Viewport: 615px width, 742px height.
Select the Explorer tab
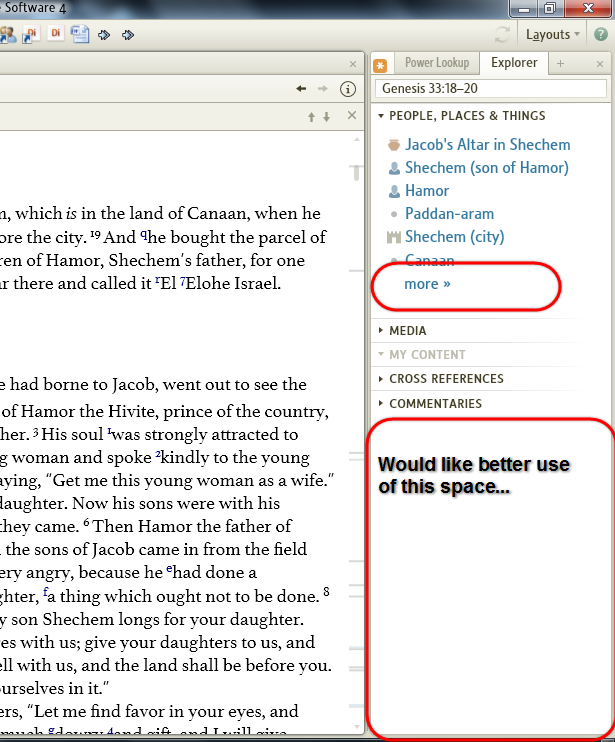pyautogui.click(x=514, y=62)
